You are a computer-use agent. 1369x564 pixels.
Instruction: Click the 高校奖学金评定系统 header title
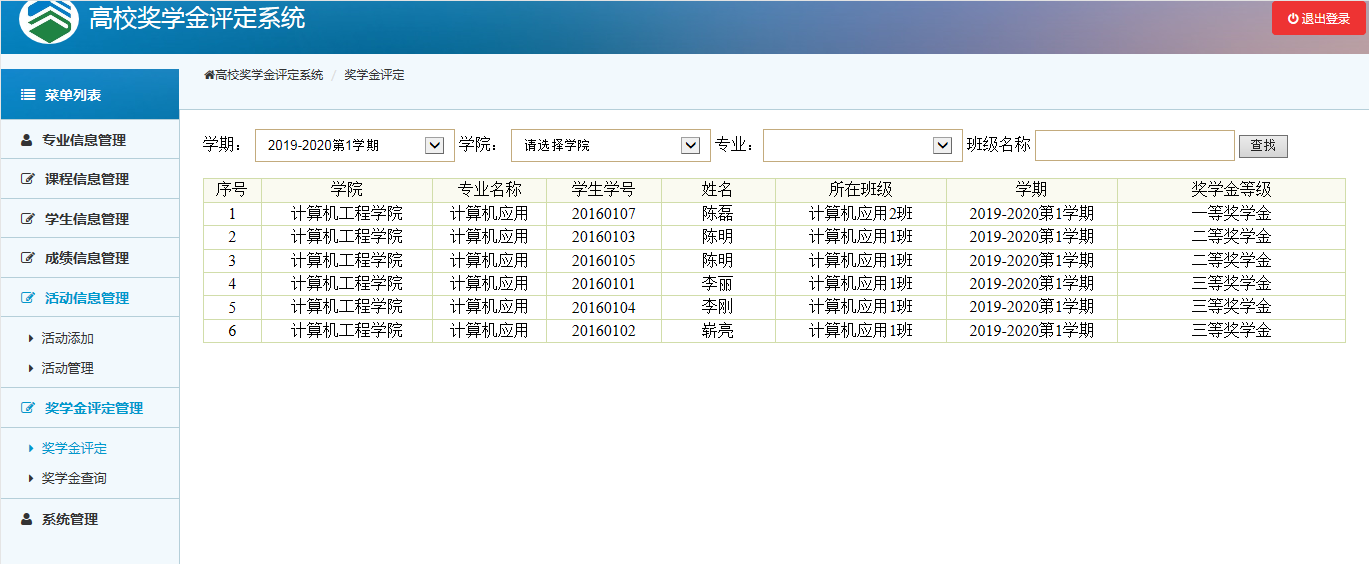pos(197,18)
